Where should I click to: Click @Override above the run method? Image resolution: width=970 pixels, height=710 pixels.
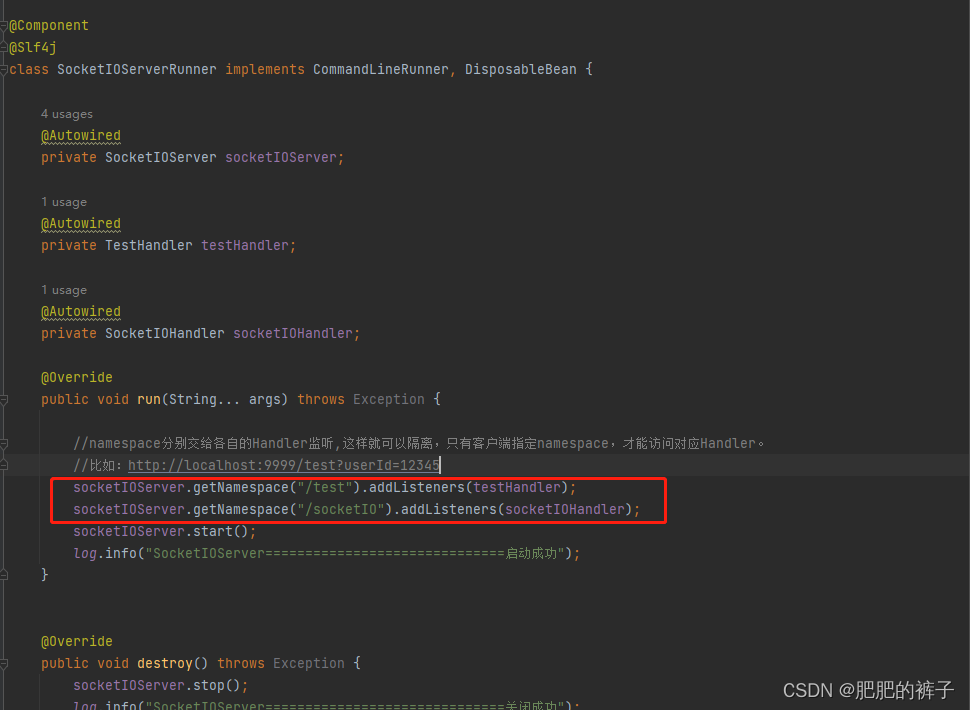click(77, 377)
